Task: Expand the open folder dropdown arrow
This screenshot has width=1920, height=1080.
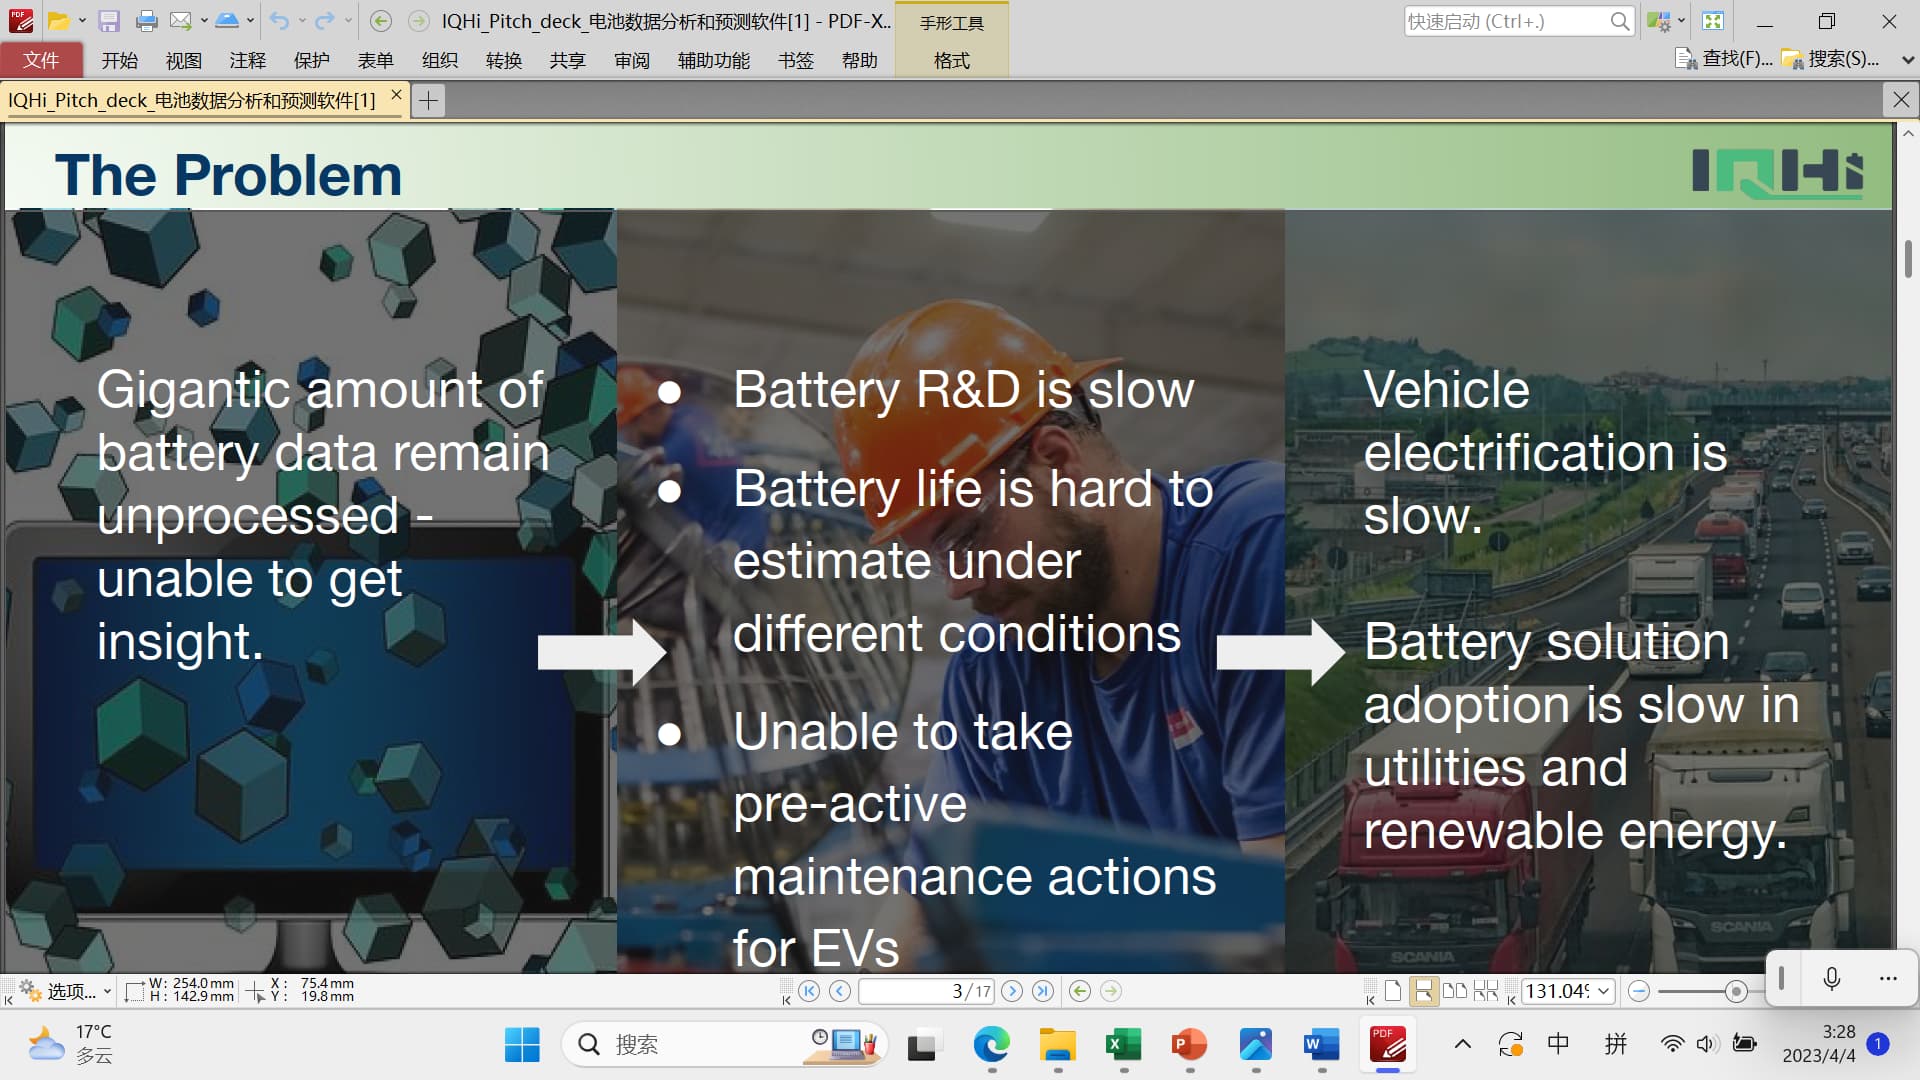Action: pyautogui.click(x=82, y=21)
